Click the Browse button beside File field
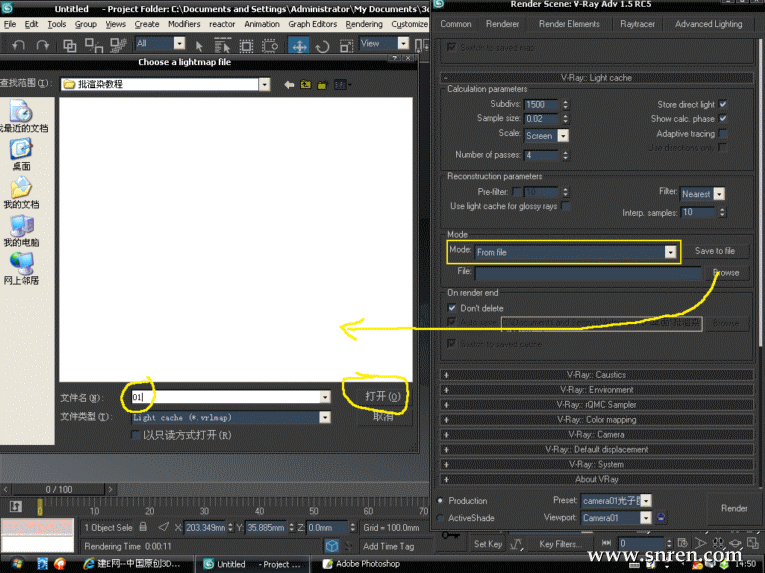This screenshot has height=573, width=765. (726, 273)
